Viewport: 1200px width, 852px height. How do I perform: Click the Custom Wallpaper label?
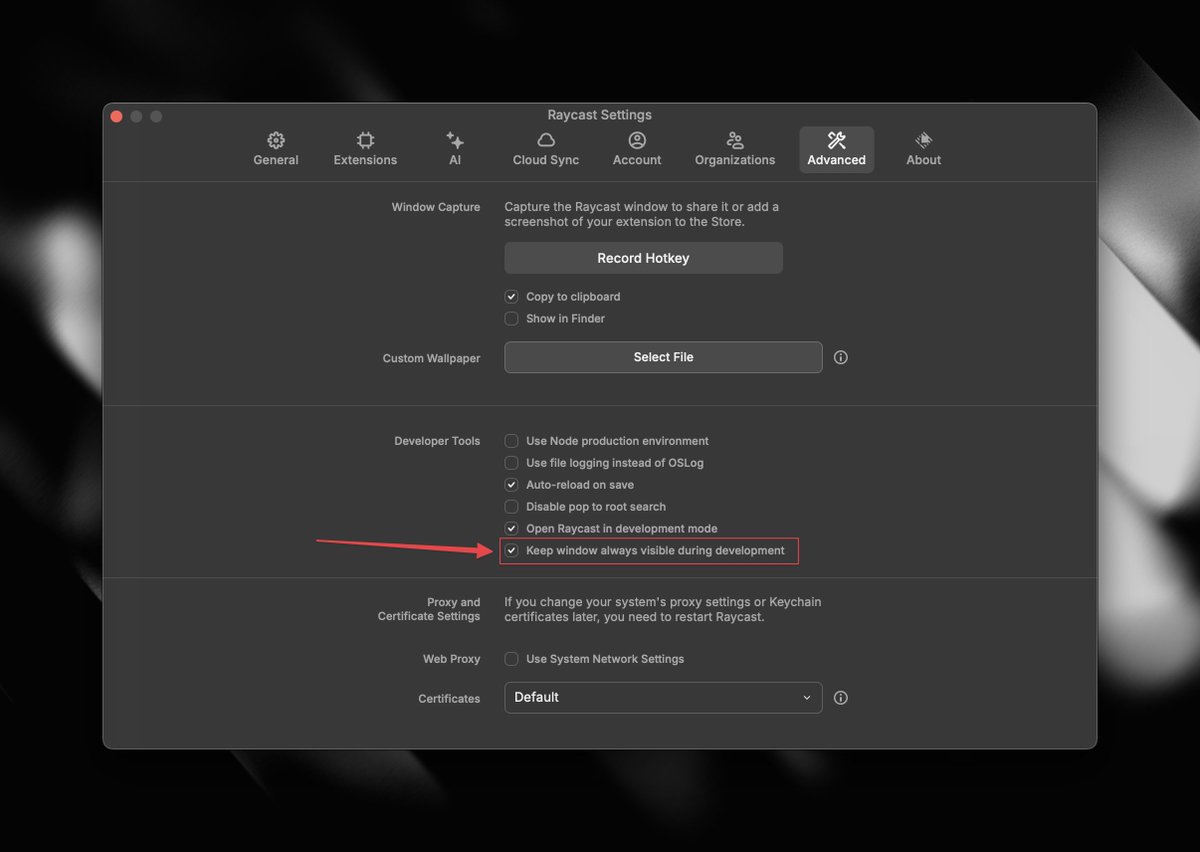[431, 358]
